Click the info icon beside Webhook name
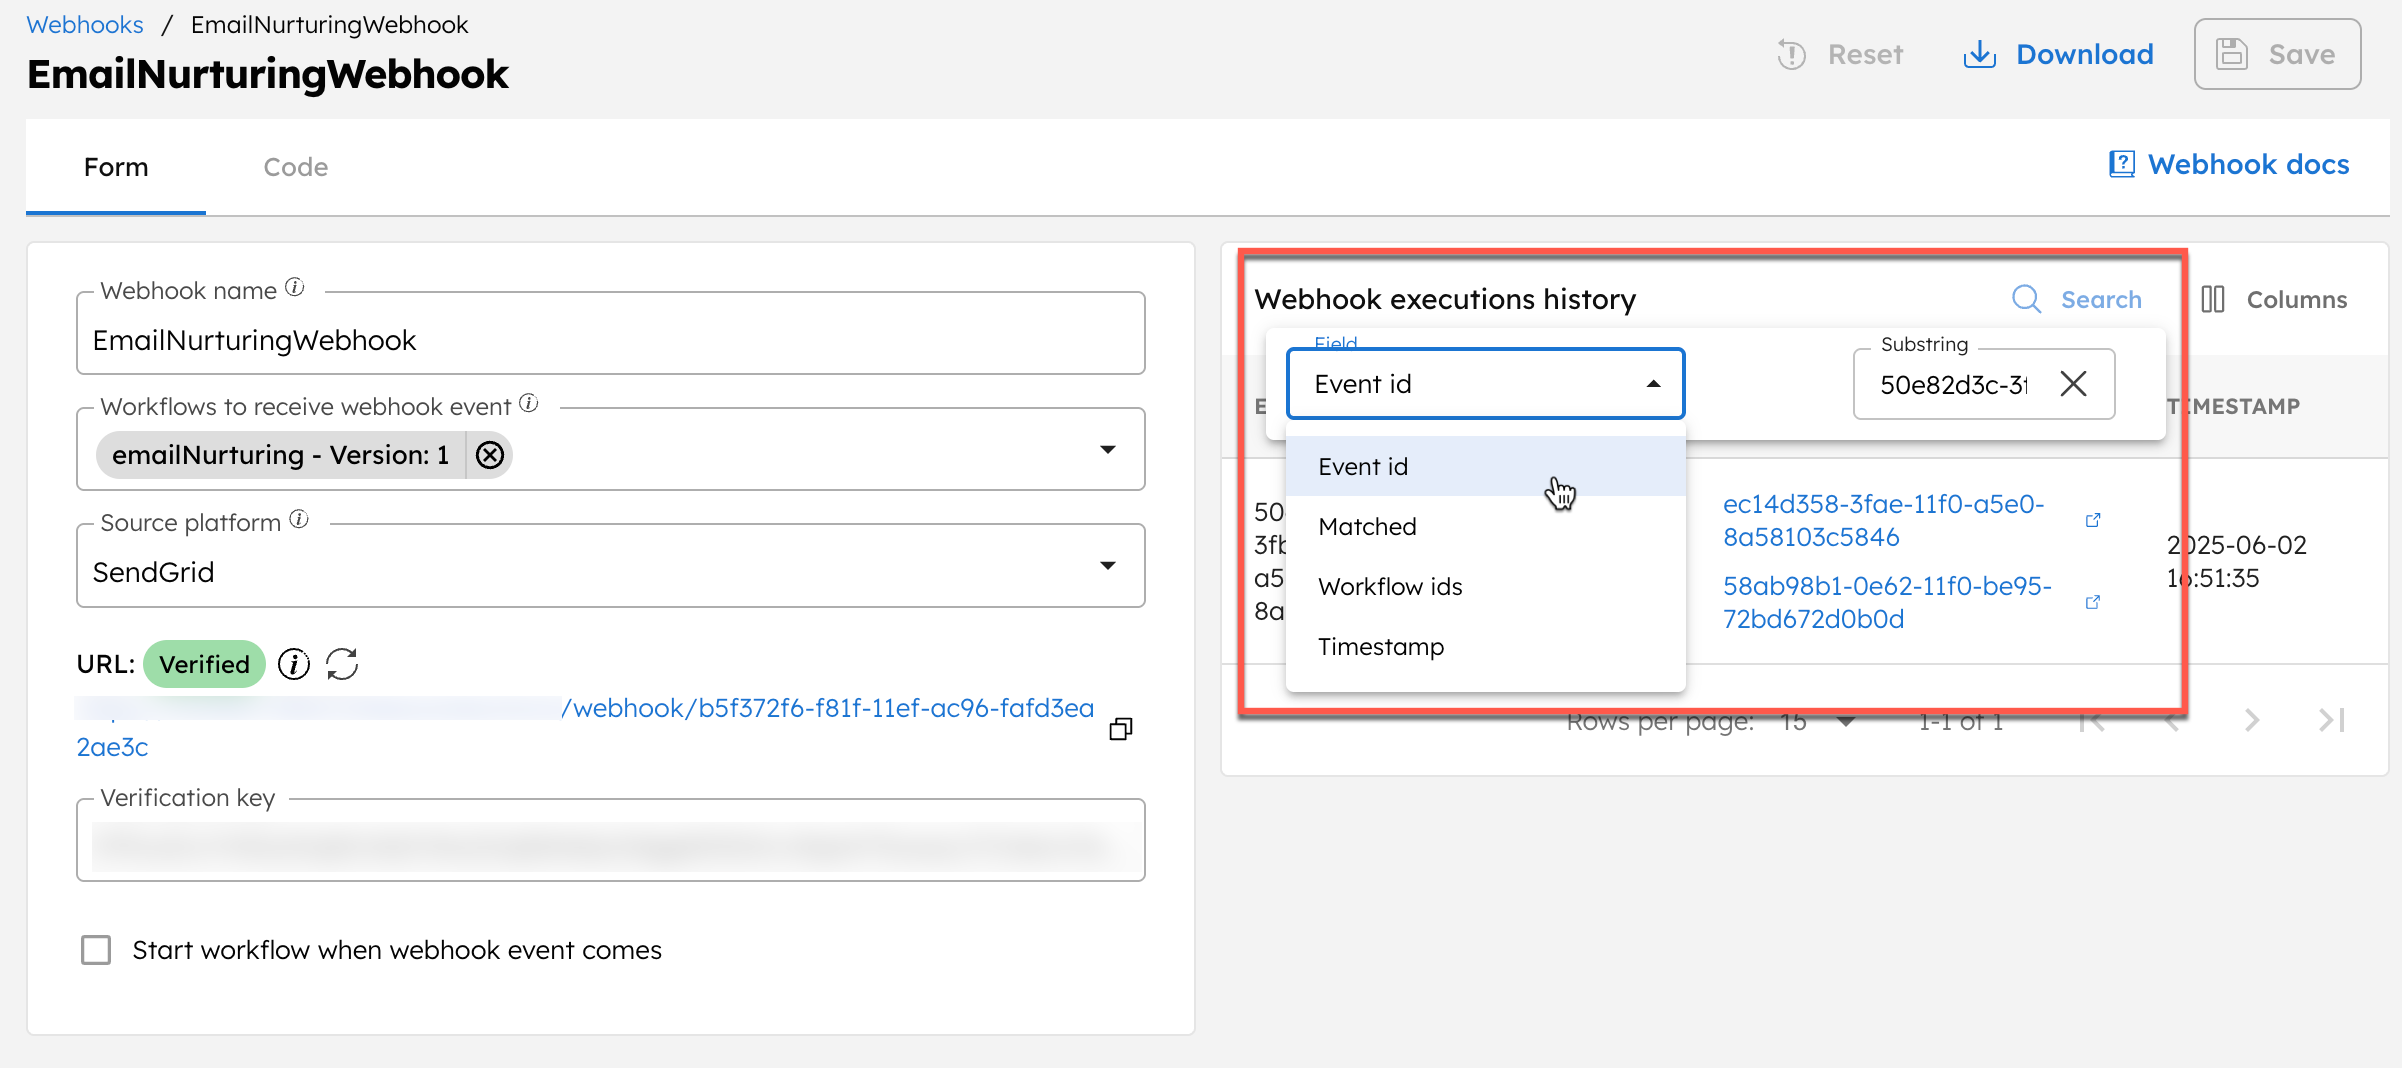This screenshot has width=2402, height=1068. [295, 287]
